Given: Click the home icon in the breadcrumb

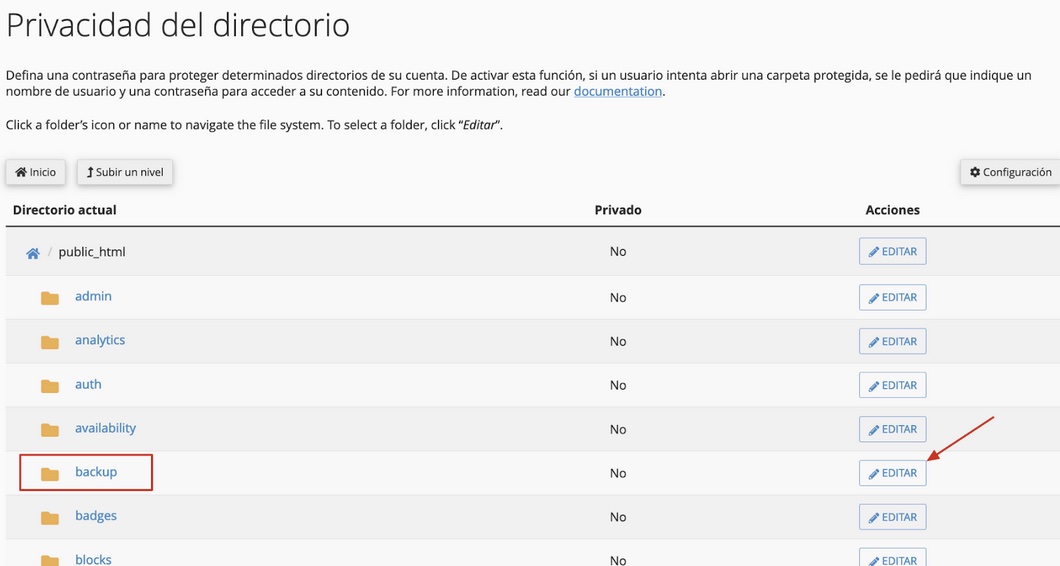Looking at the screenshot, I should coord(32,254).
